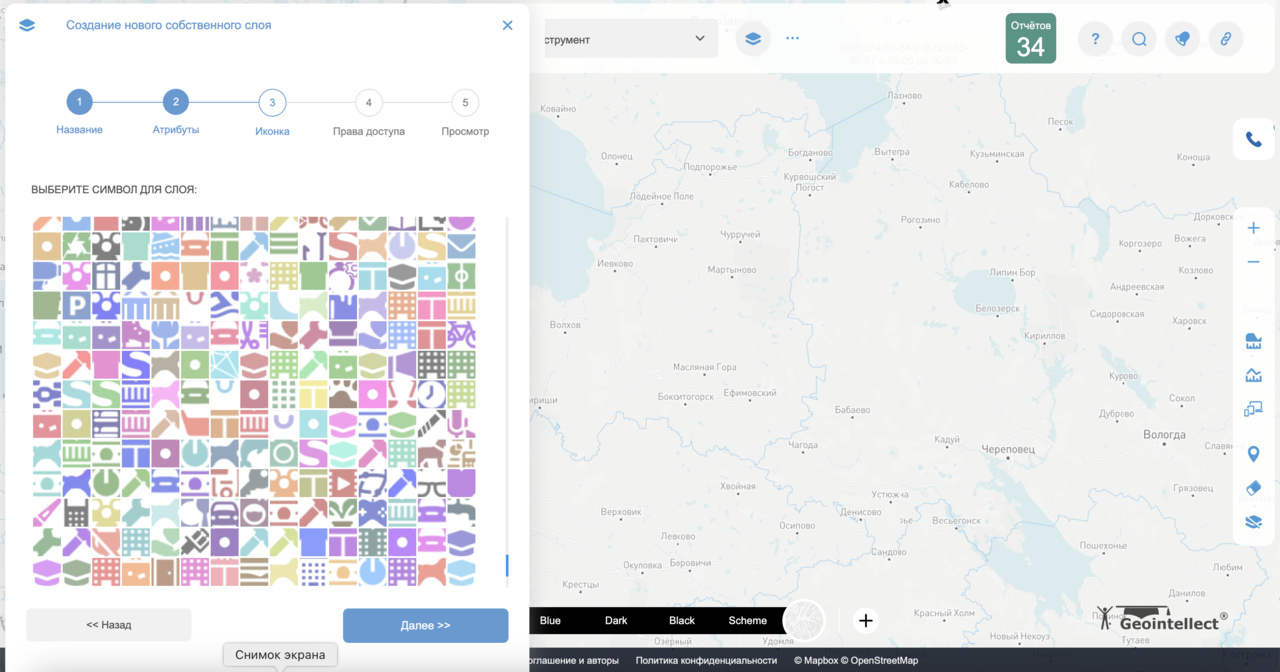
Task: Click the link sharing icon top right
Action: click(1226, 38)
